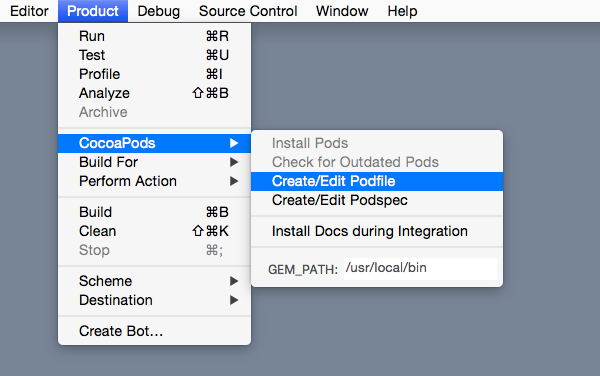Open the Debug menu
This screenshot has width=600, height=376.
pyautogui.click(x=158, y=11)
